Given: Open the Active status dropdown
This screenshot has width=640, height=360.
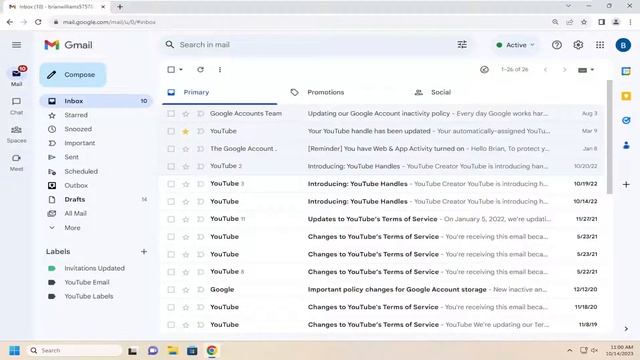Looking at the screenshot, I should point(515,45).
